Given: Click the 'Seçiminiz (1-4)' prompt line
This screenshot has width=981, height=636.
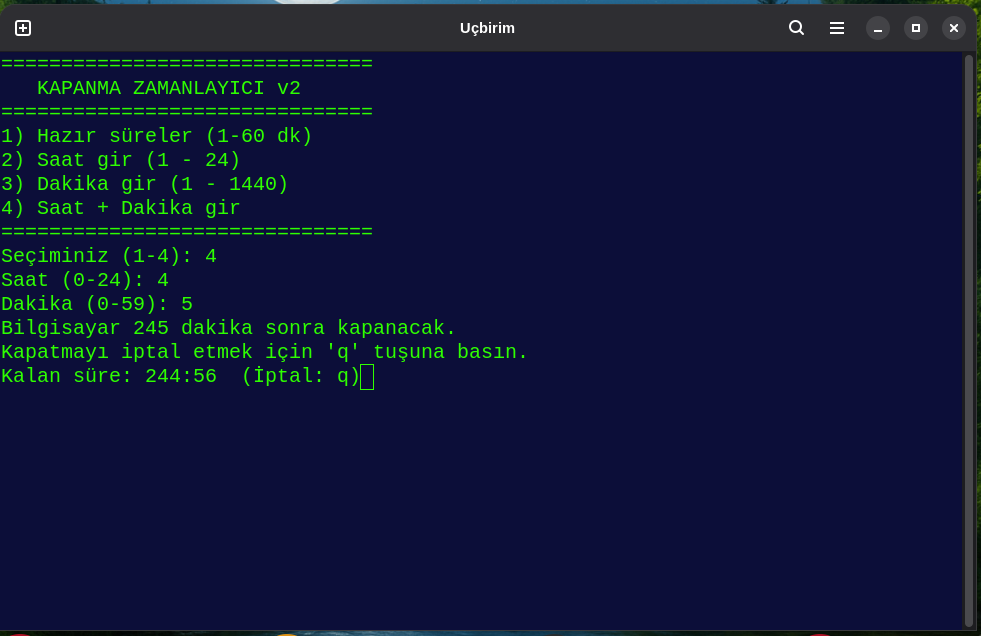Looking at the screenshot, I should coord(108,256).
